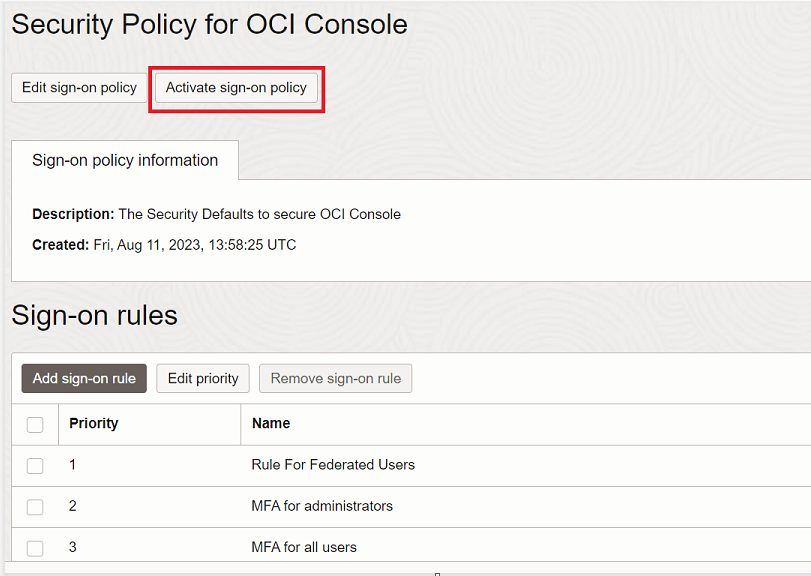
Task: Activate the sign-on policy
Action: (x=236, y=87)
